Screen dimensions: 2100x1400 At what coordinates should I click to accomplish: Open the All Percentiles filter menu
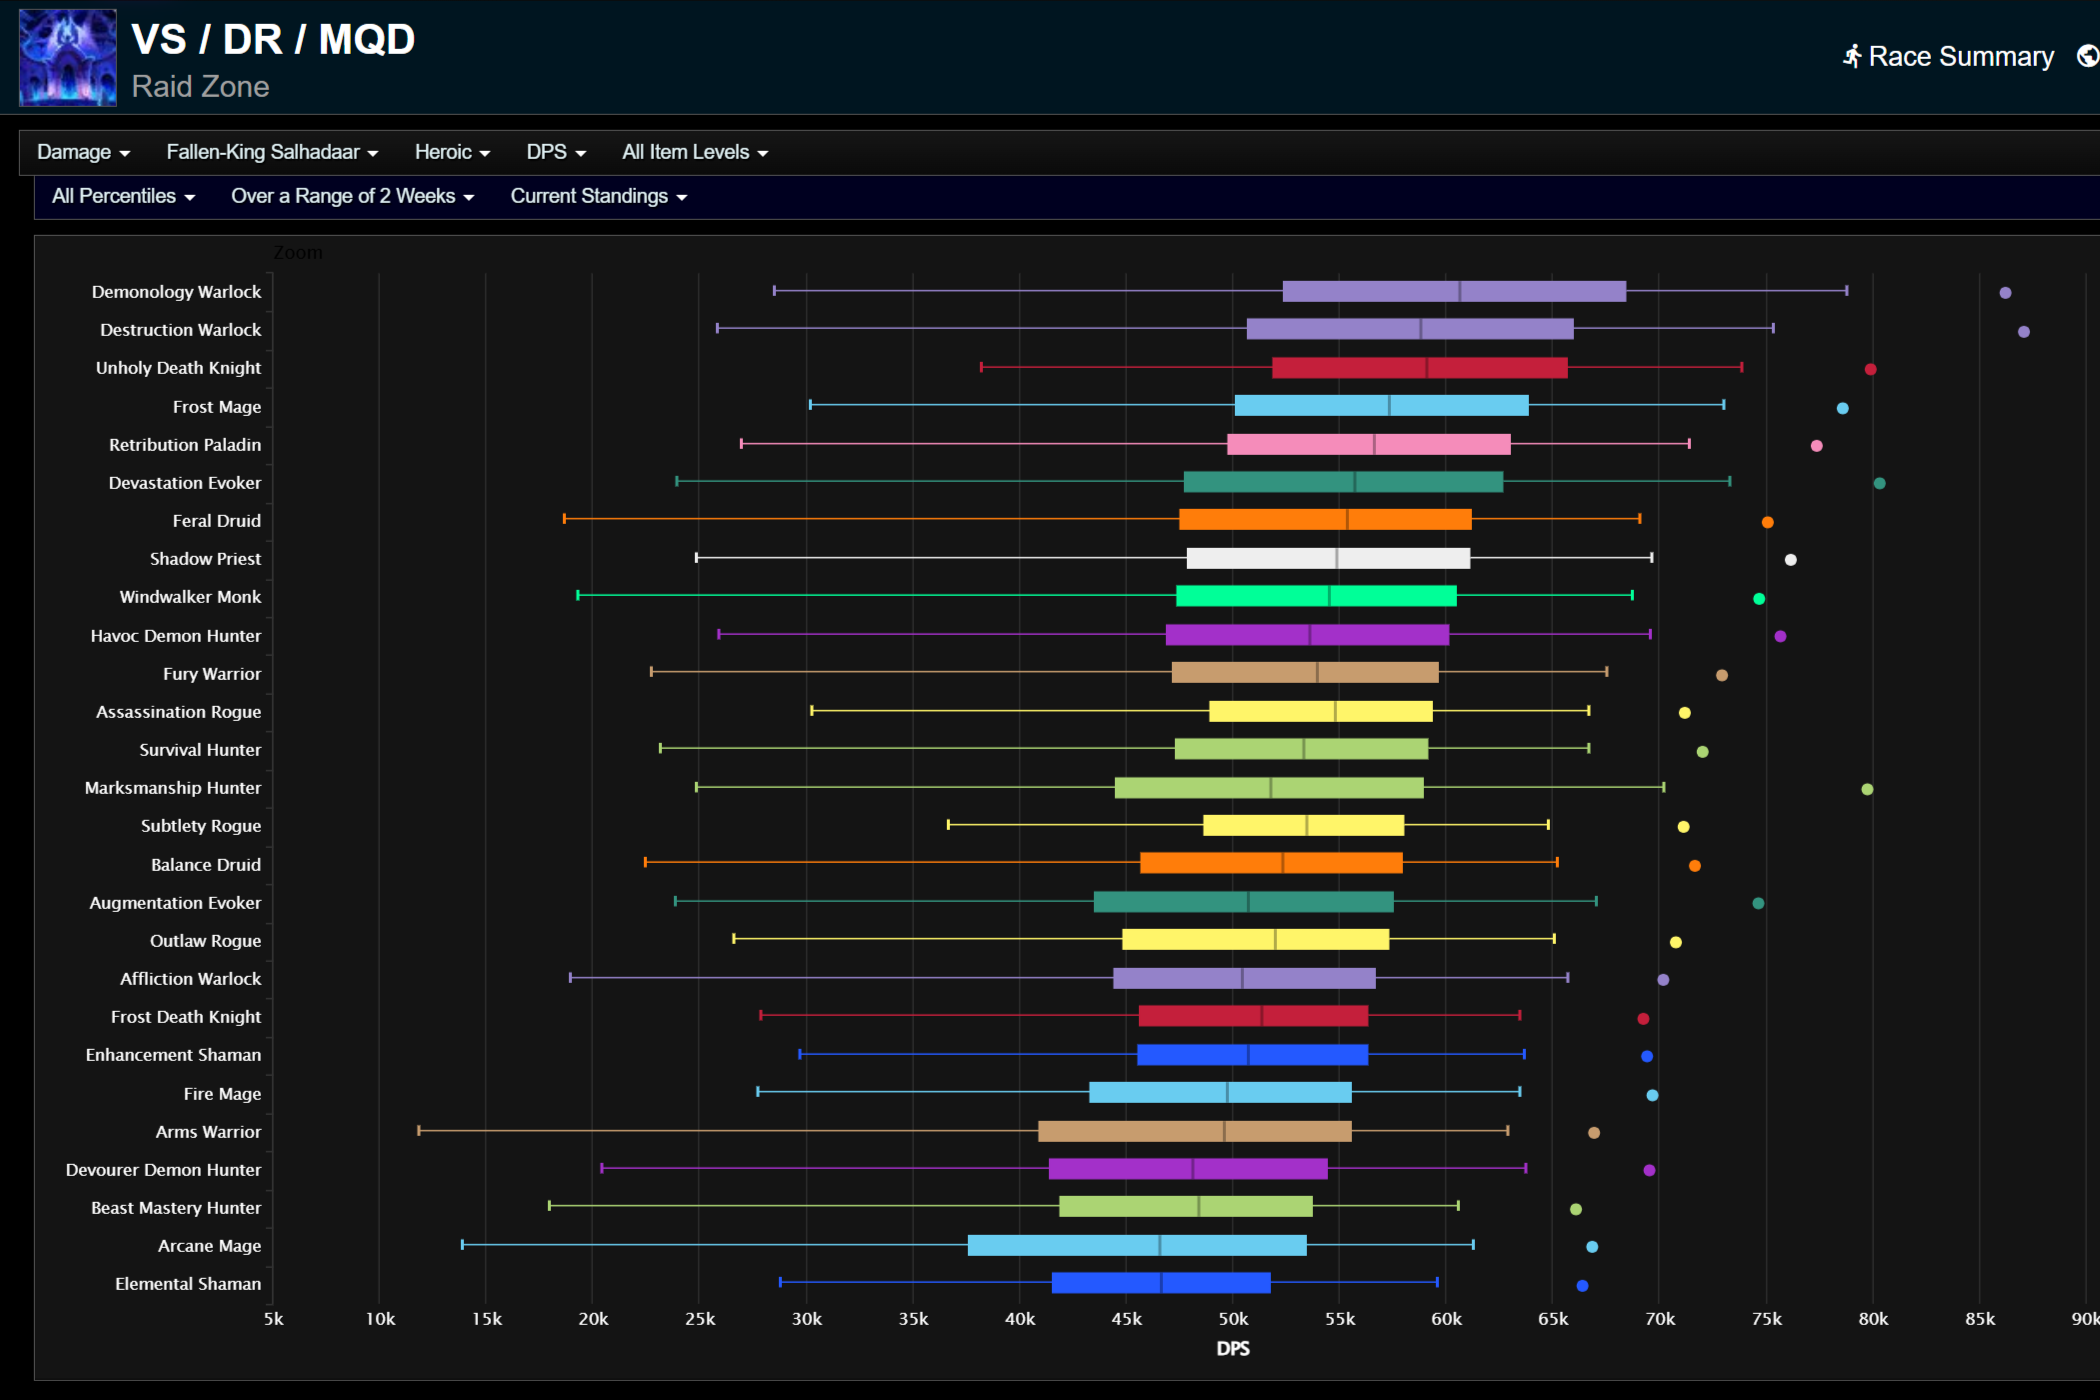pyautogui.click(x=123, y=196)
